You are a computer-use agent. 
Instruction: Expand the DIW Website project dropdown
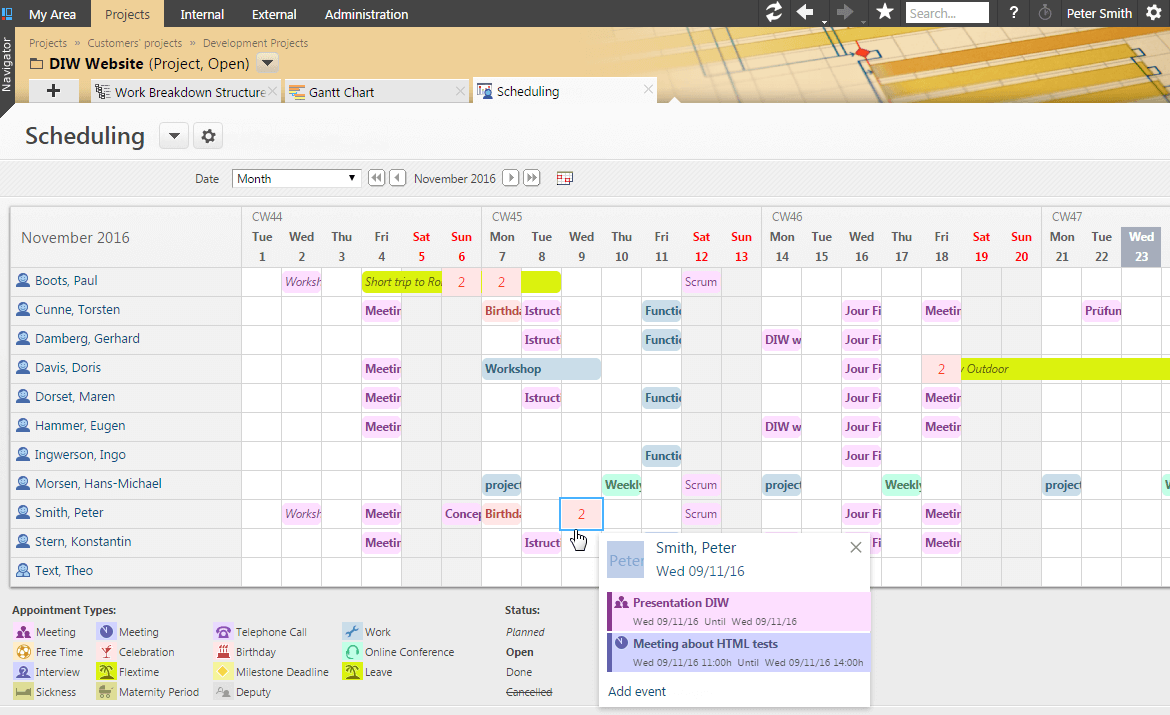click(268, 63)
